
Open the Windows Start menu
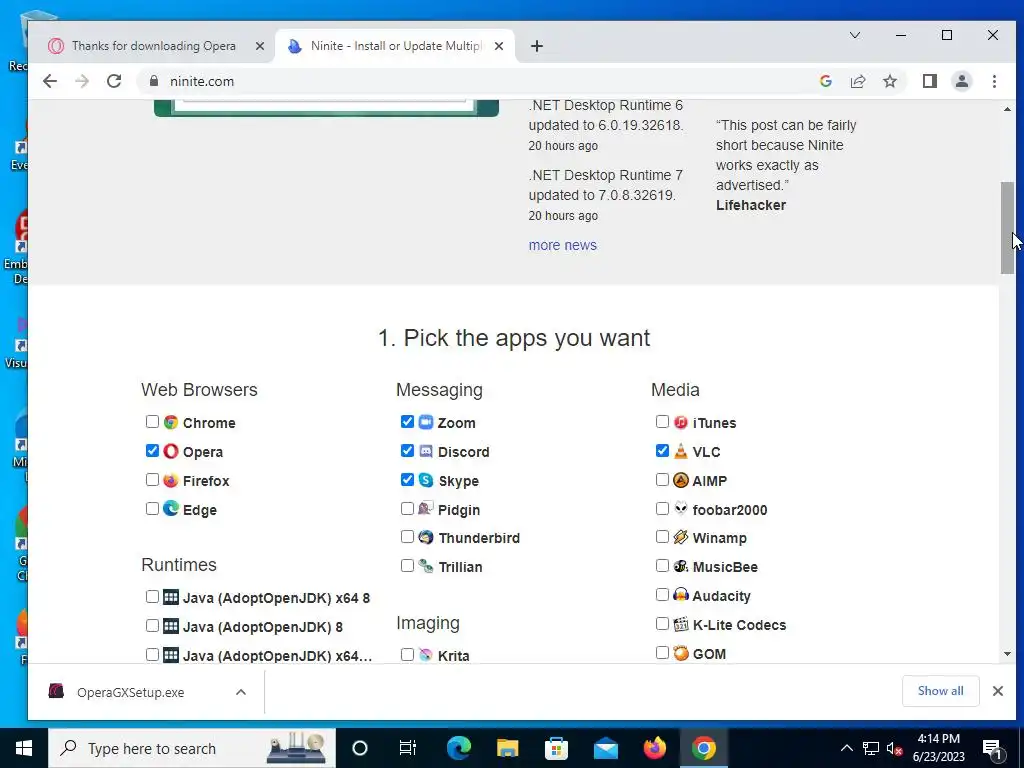coord(24,748)
